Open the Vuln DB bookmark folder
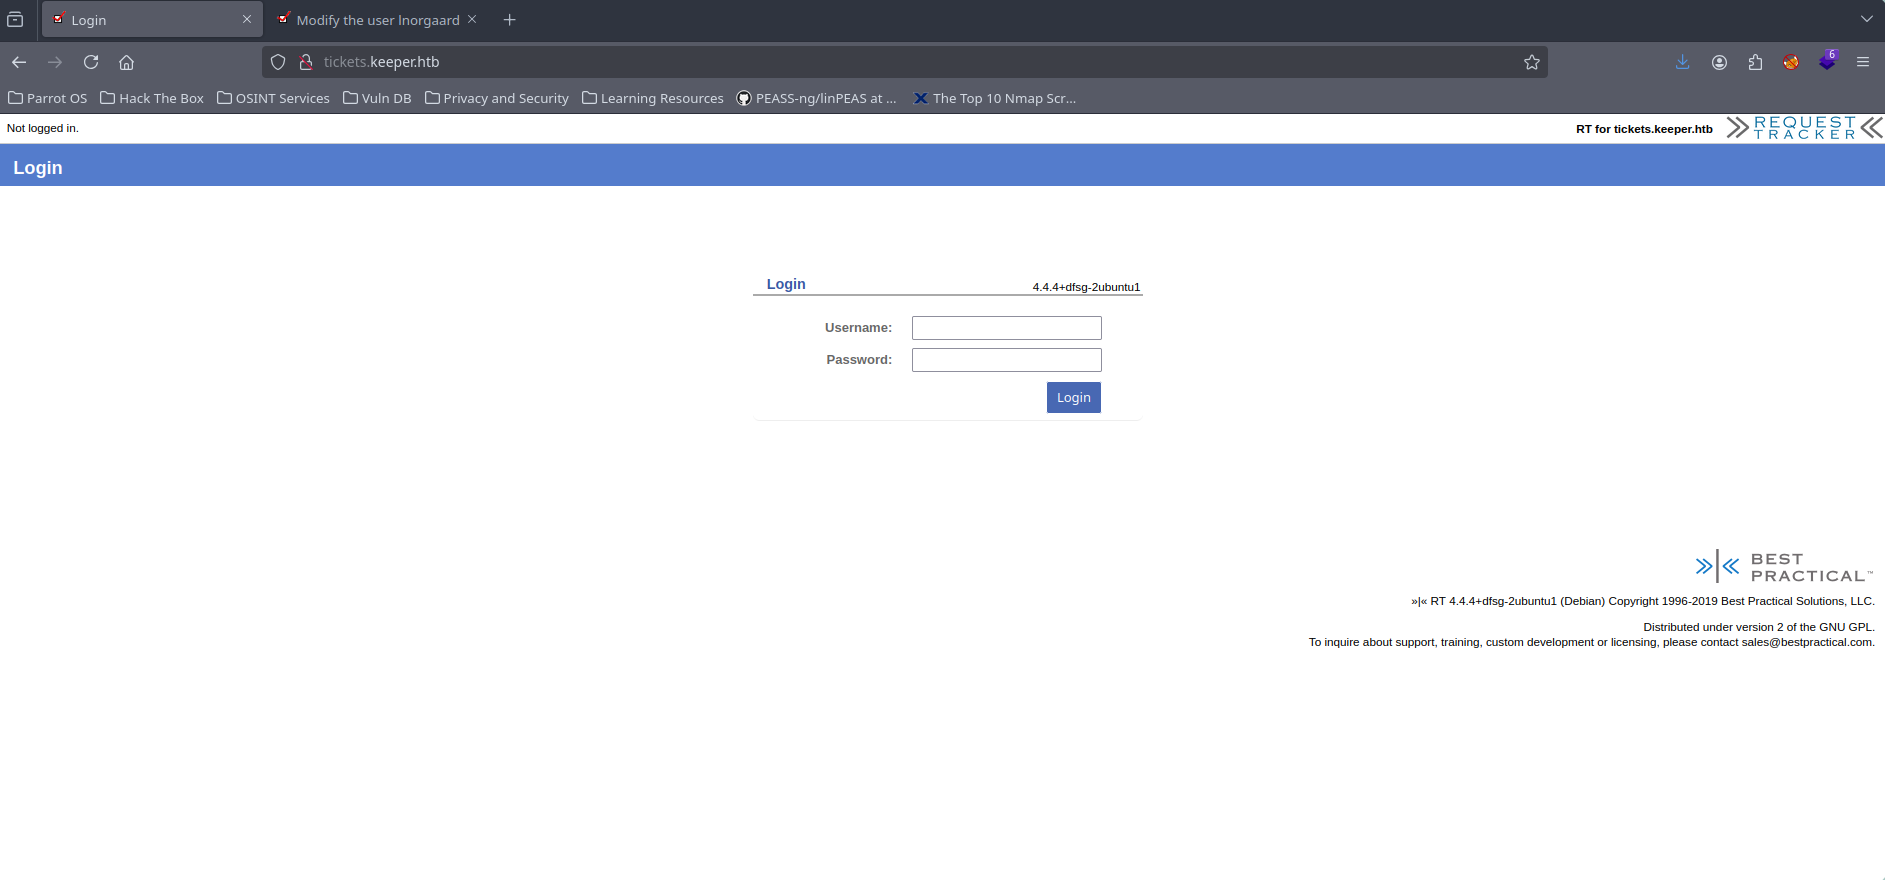Image resolution: width=1885 pixels, height=880 pixels. [x=377, y=98]
